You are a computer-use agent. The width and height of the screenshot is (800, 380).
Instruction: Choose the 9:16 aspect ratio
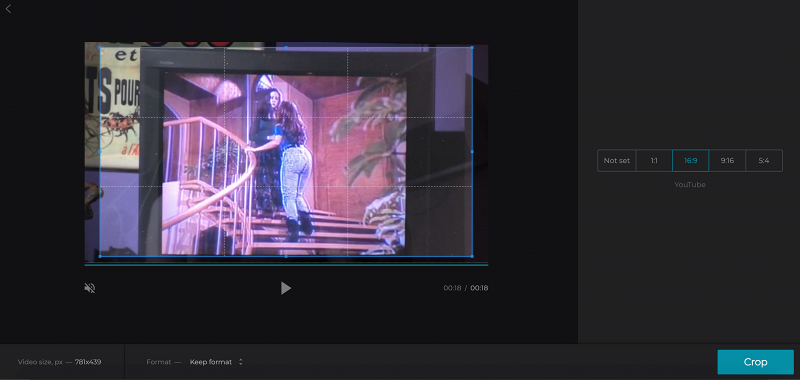727,161
